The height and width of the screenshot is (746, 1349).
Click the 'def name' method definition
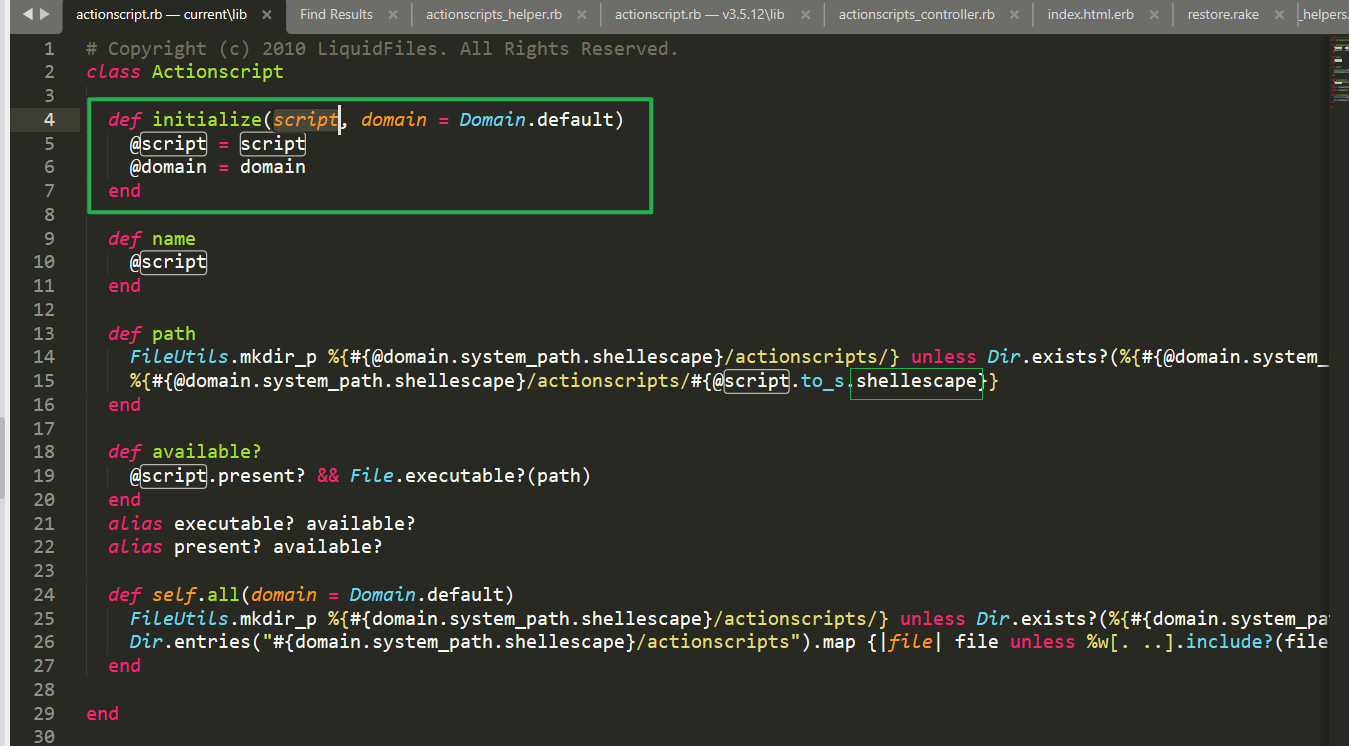(152, 239)
